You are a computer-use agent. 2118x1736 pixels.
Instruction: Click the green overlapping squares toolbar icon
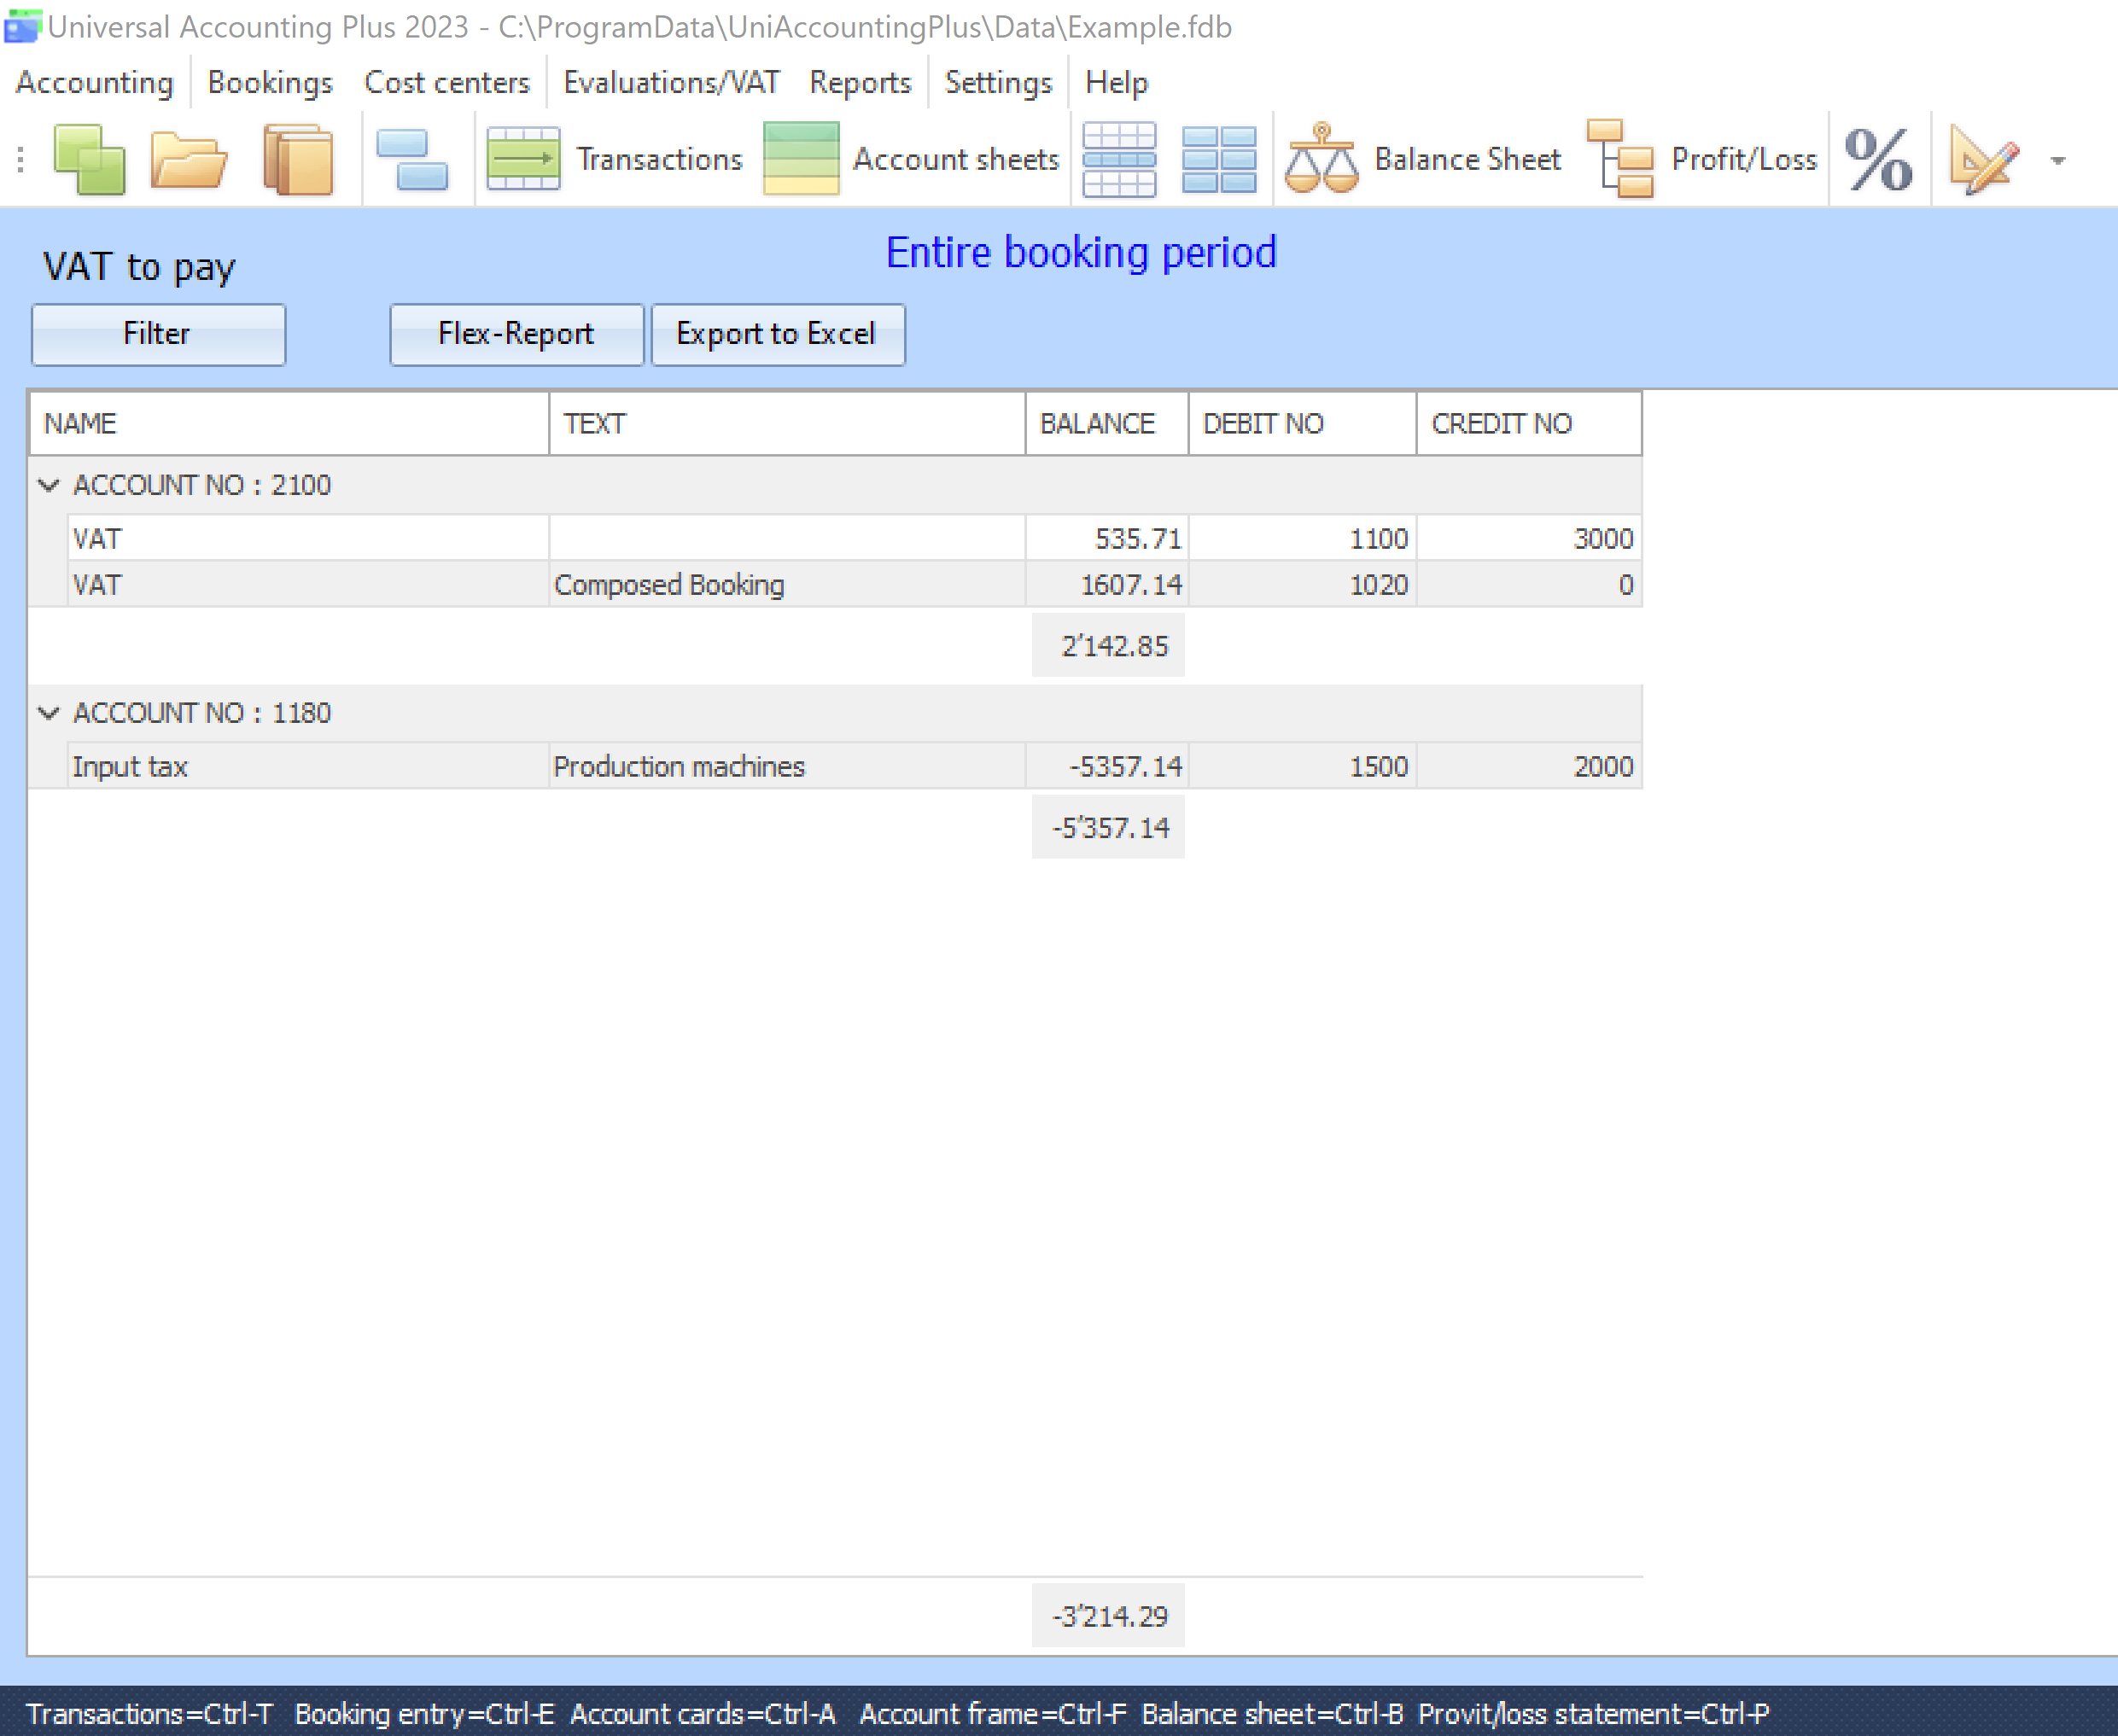click(89, 159)
